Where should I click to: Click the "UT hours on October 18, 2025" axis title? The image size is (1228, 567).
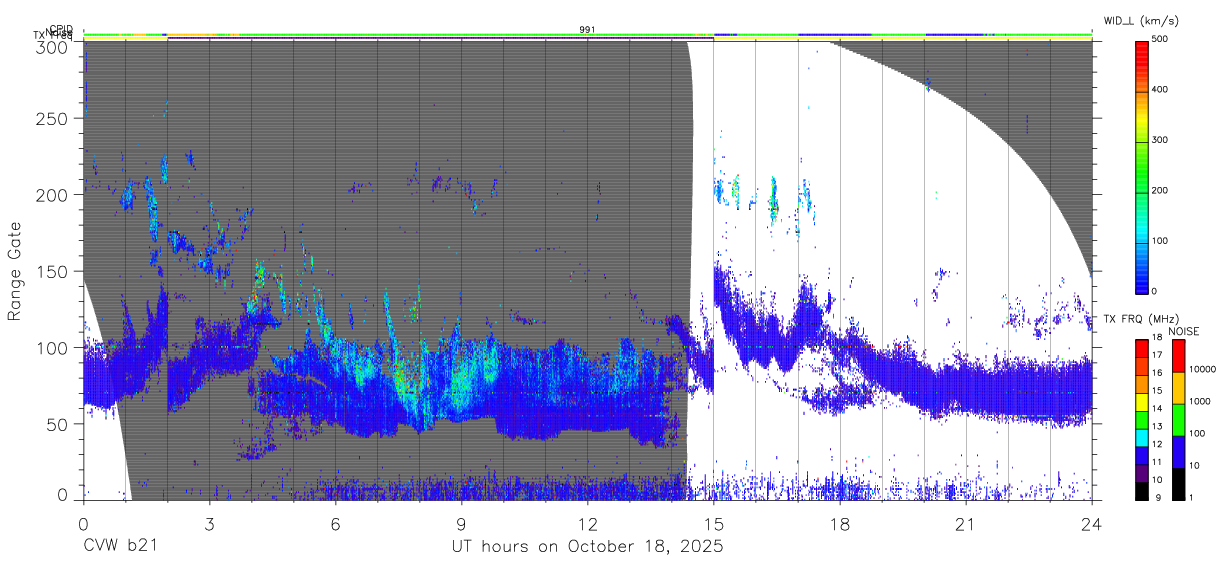pos(588,547)
